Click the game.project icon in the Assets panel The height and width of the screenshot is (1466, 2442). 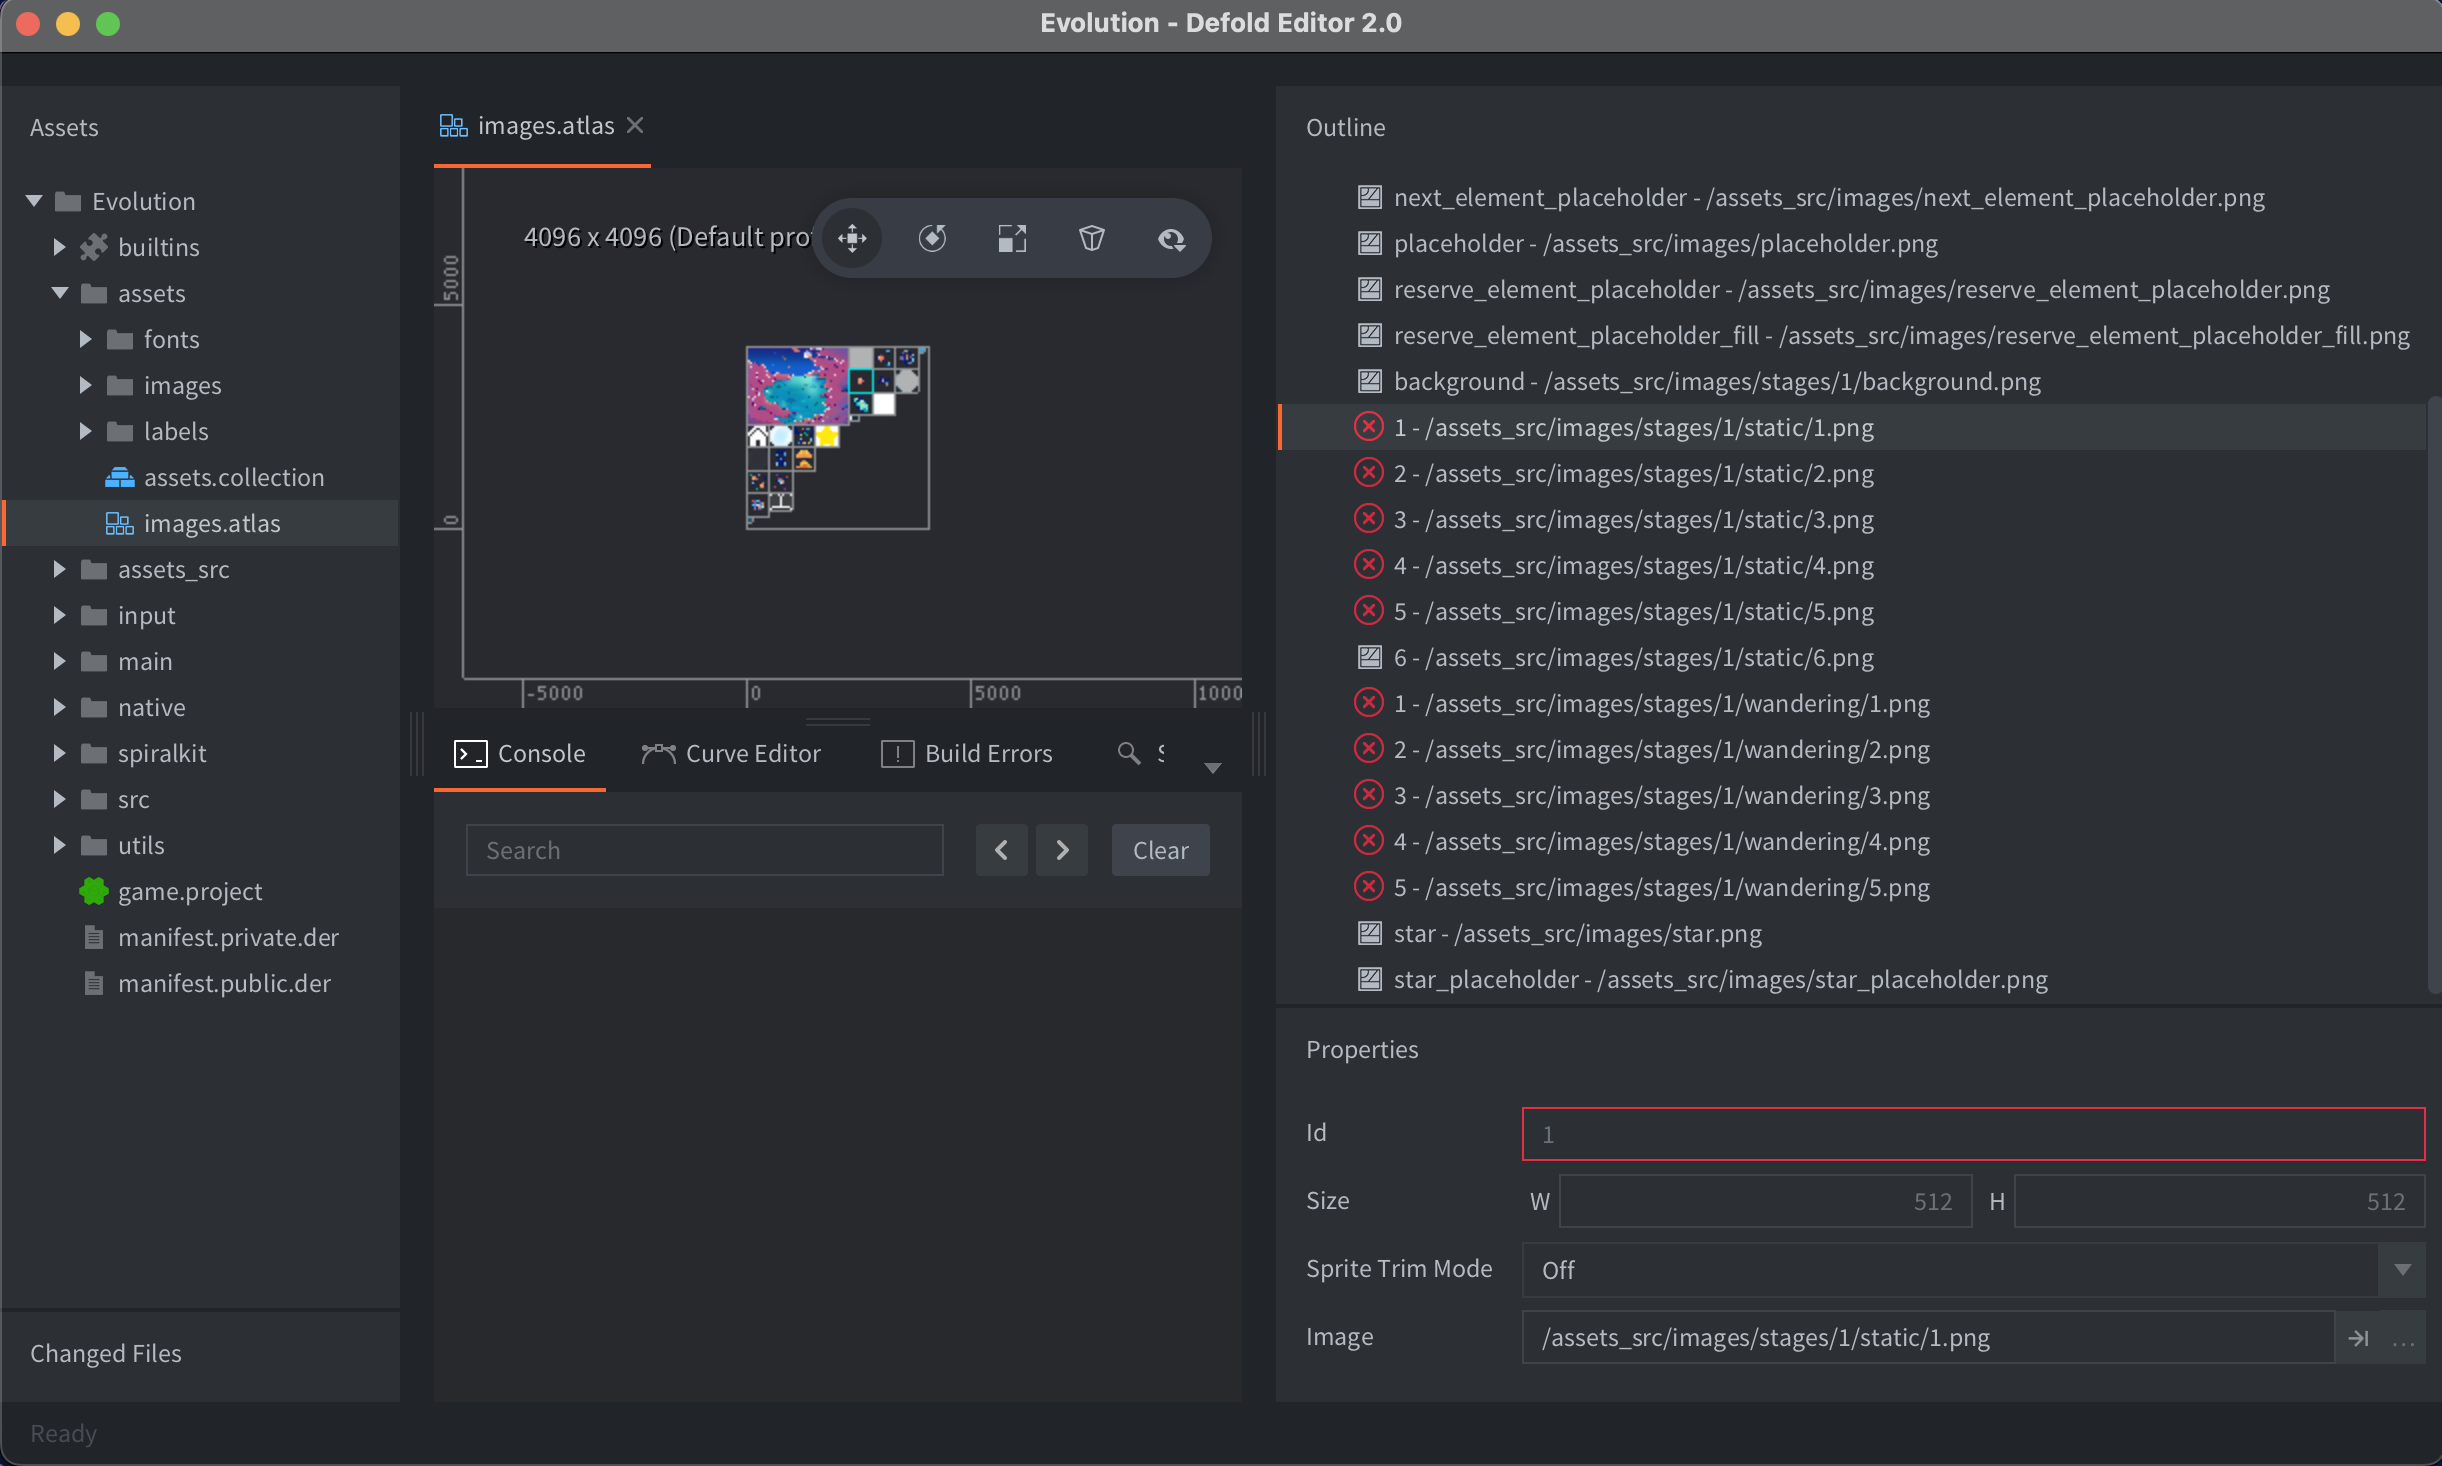click(x=93, y=891)
